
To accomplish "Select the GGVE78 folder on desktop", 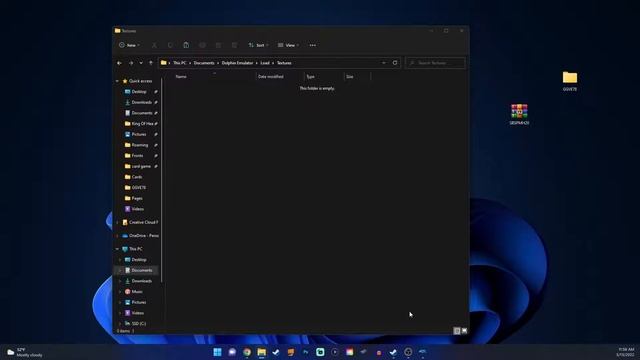I will click(x=570, y=81).
